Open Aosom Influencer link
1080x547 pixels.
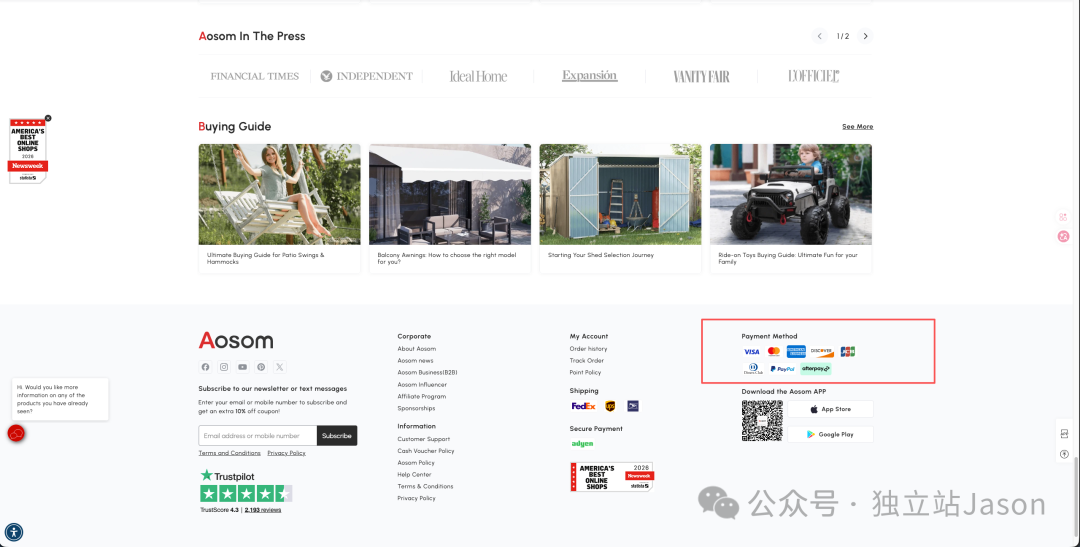pos(422,384)
